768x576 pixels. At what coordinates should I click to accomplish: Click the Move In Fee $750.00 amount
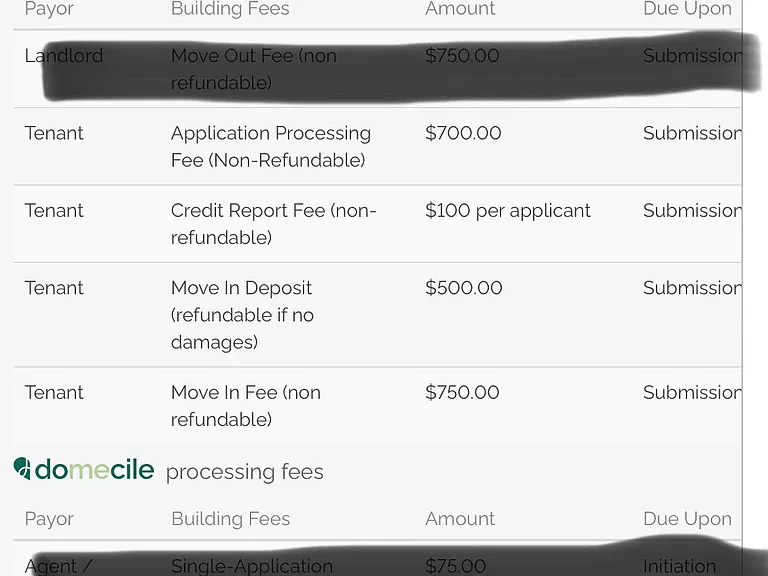pos(462,392)
